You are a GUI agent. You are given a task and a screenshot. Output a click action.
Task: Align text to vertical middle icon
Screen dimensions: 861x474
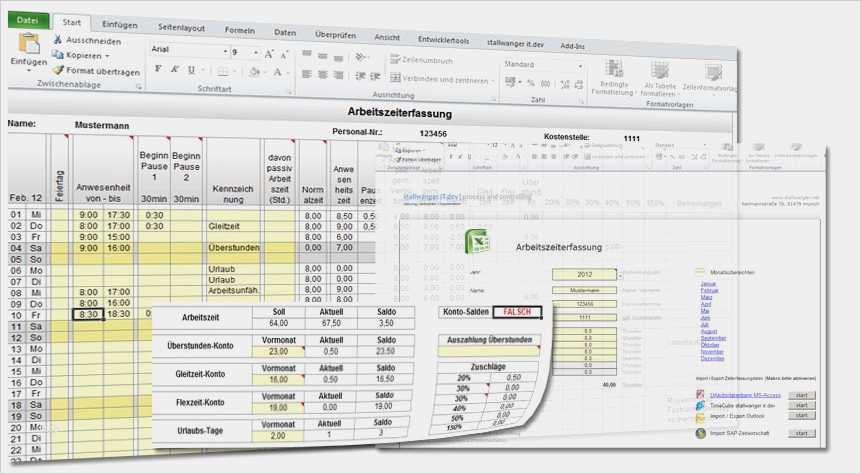(323, 55)
